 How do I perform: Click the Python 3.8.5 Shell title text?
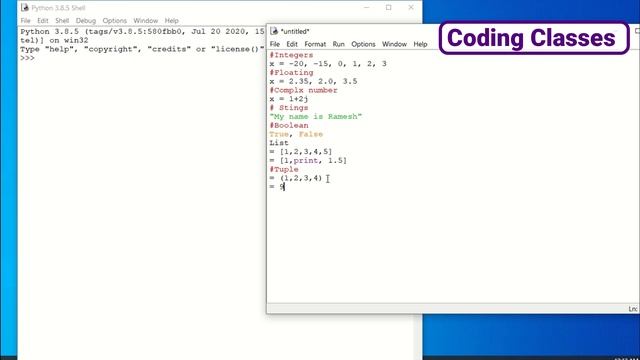click(x=58, y=8)
